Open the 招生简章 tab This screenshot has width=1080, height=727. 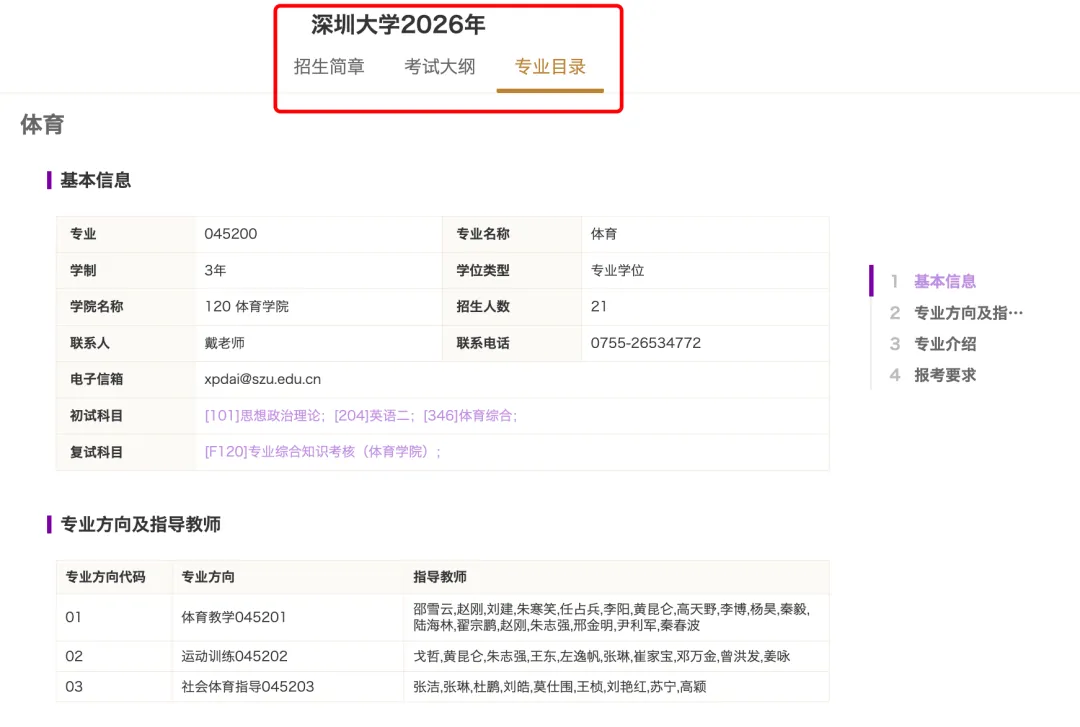(x=329, y=67)
